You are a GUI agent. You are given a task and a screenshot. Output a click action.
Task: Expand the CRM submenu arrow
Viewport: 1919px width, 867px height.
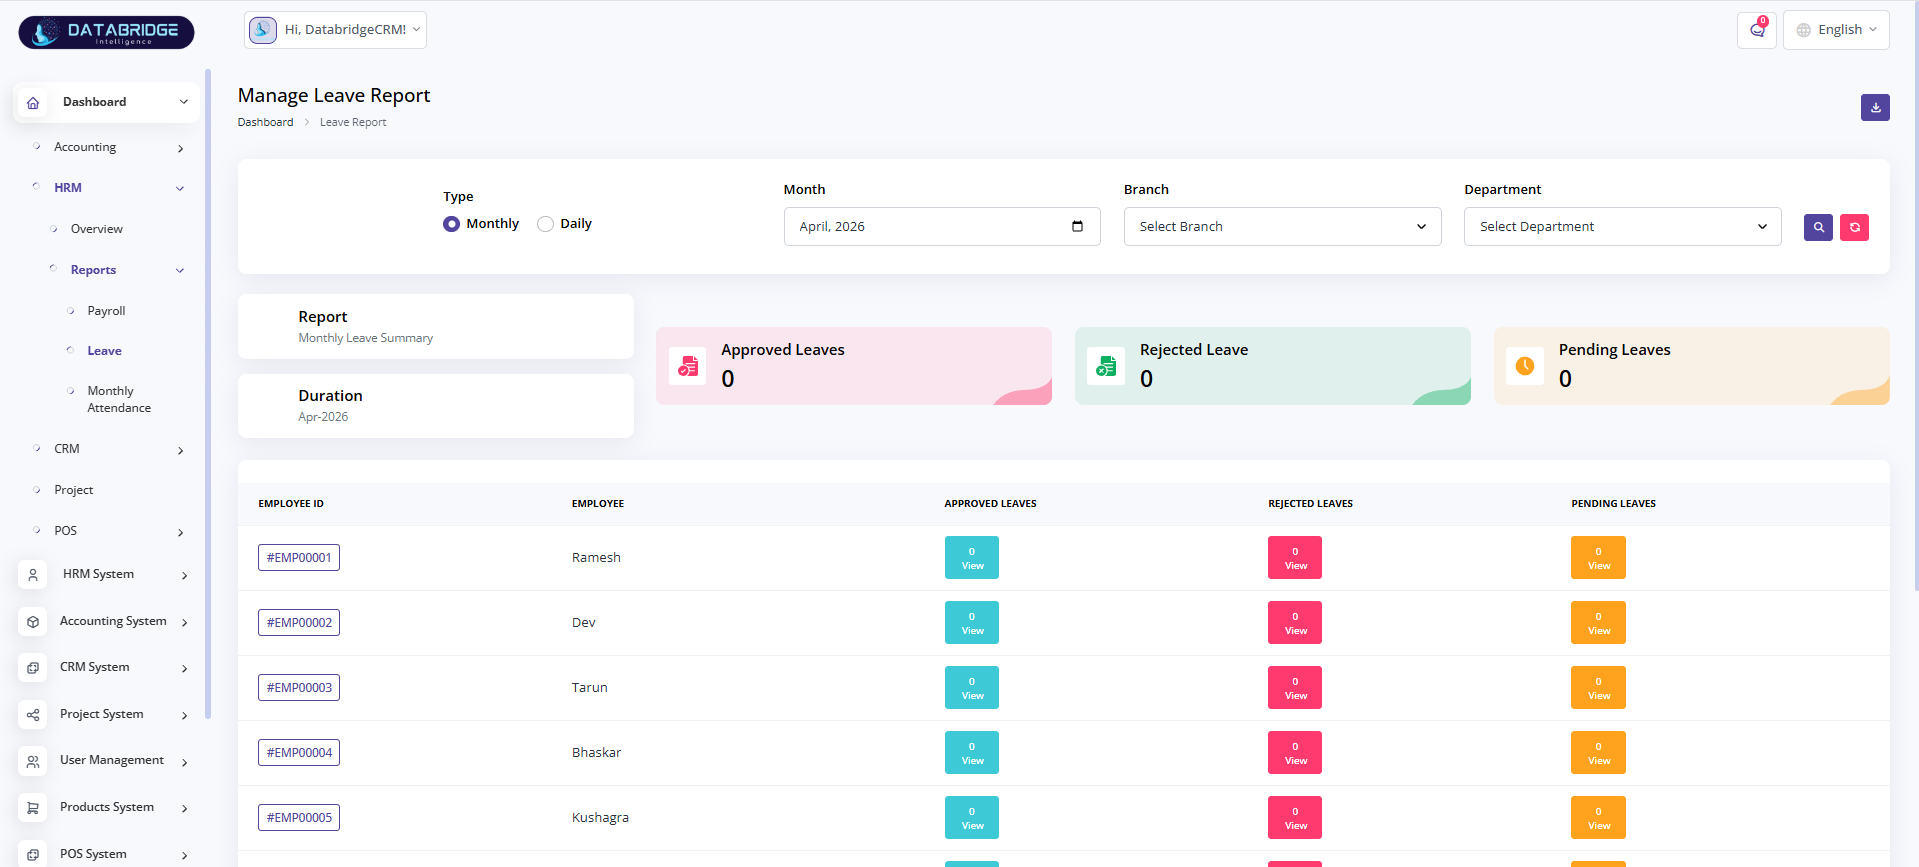pyautogui.click(x=181, y=450)
